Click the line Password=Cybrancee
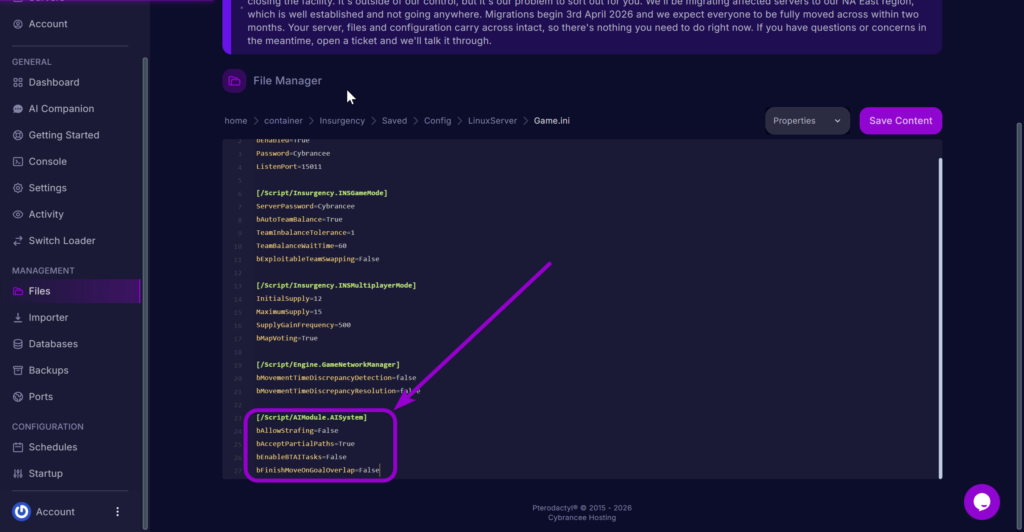 click(293, 153)
